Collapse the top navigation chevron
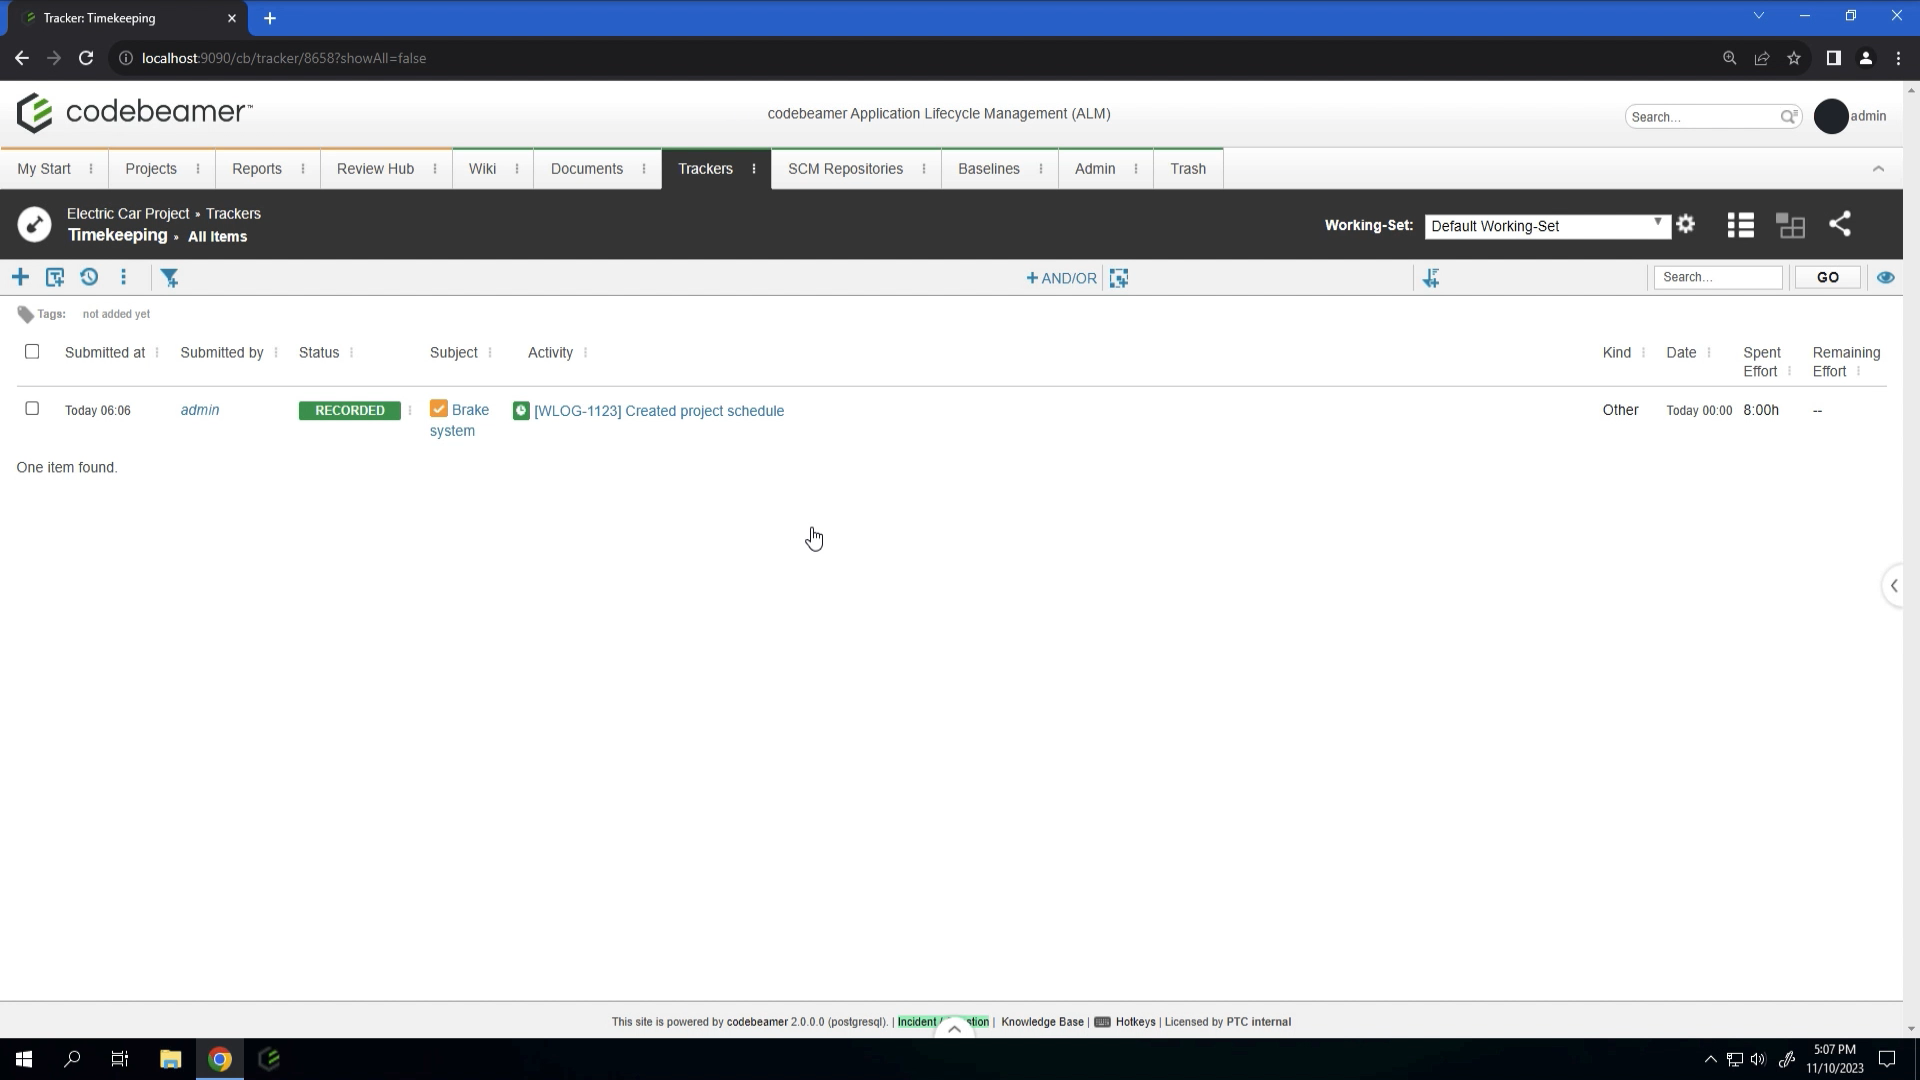The height and width of the screenshot is (1080, 1920). (1878, 169)
